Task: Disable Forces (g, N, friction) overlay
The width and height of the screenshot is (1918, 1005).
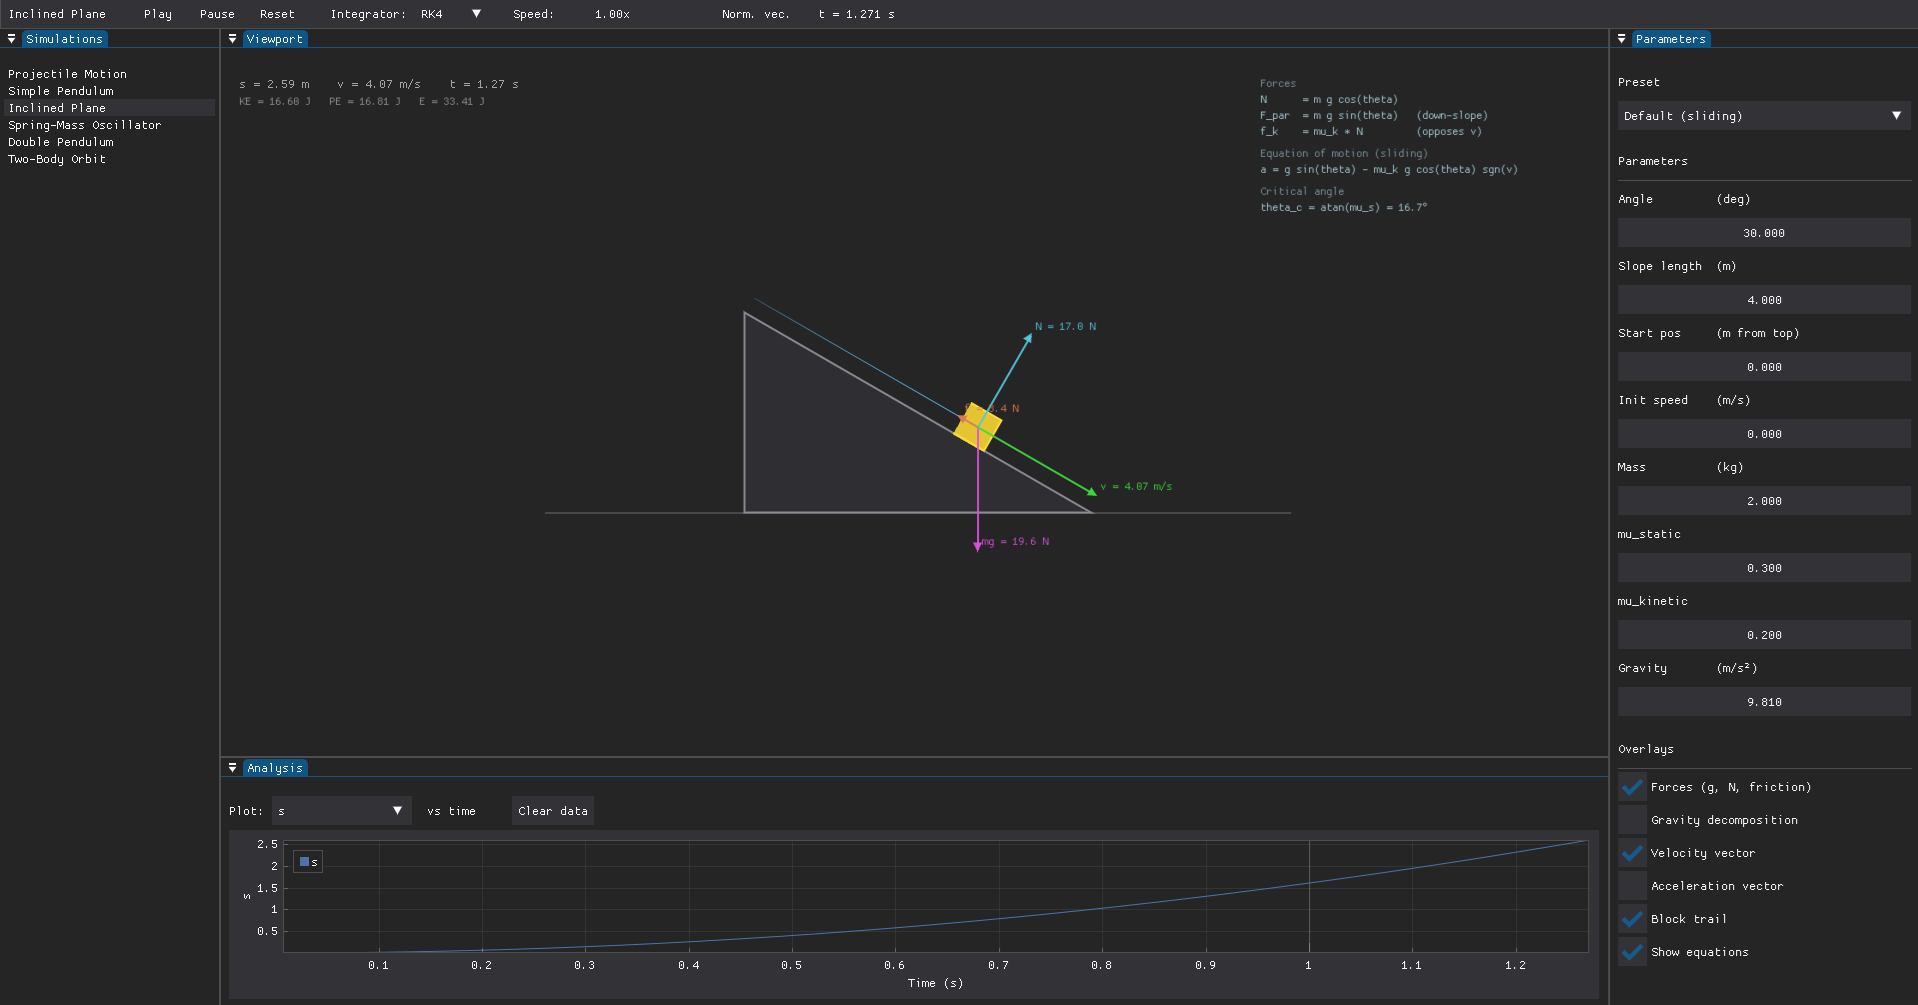Action: [1632, 787]
